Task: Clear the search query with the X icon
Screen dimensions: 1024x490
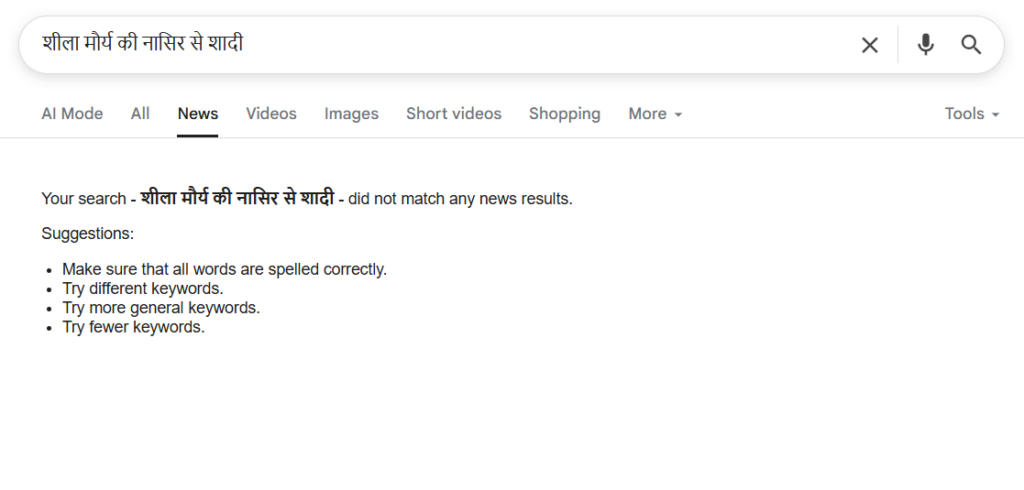Action: [x=870, y=45]
